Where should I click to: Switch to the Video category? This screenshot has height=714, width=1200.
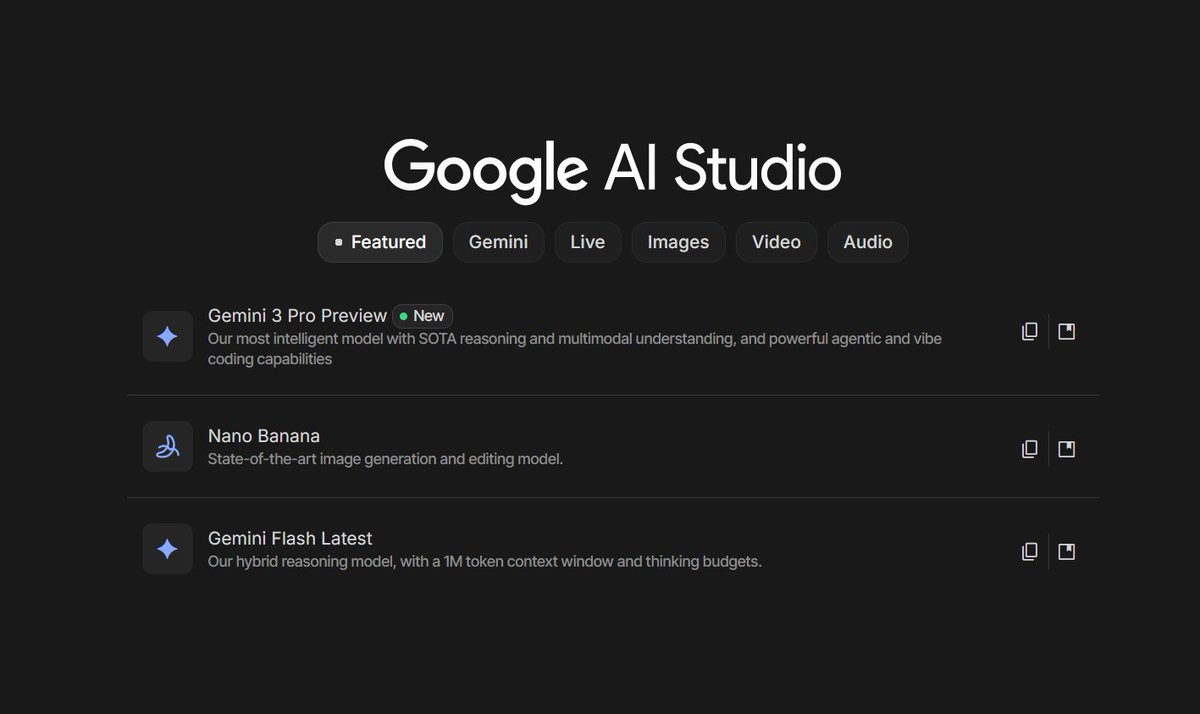pyautogui.click(x=776, y=242)
